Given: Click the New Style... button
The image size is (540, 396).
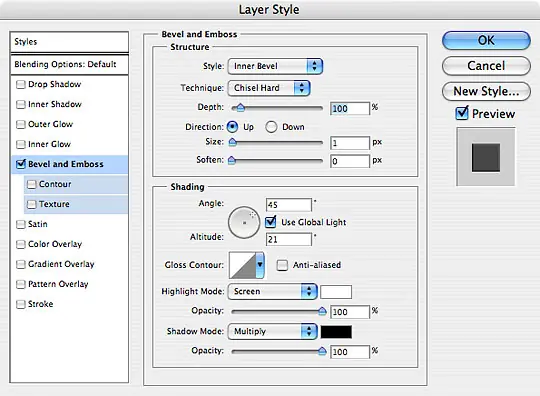Looking at the screenshot, I should pos(486,91).
